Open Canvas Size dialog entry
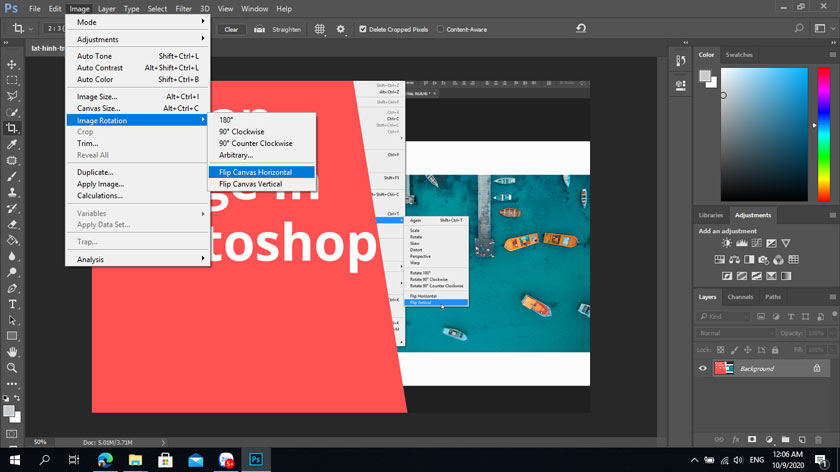The height and width of the screenshot is (472, 840). (138, 108)
